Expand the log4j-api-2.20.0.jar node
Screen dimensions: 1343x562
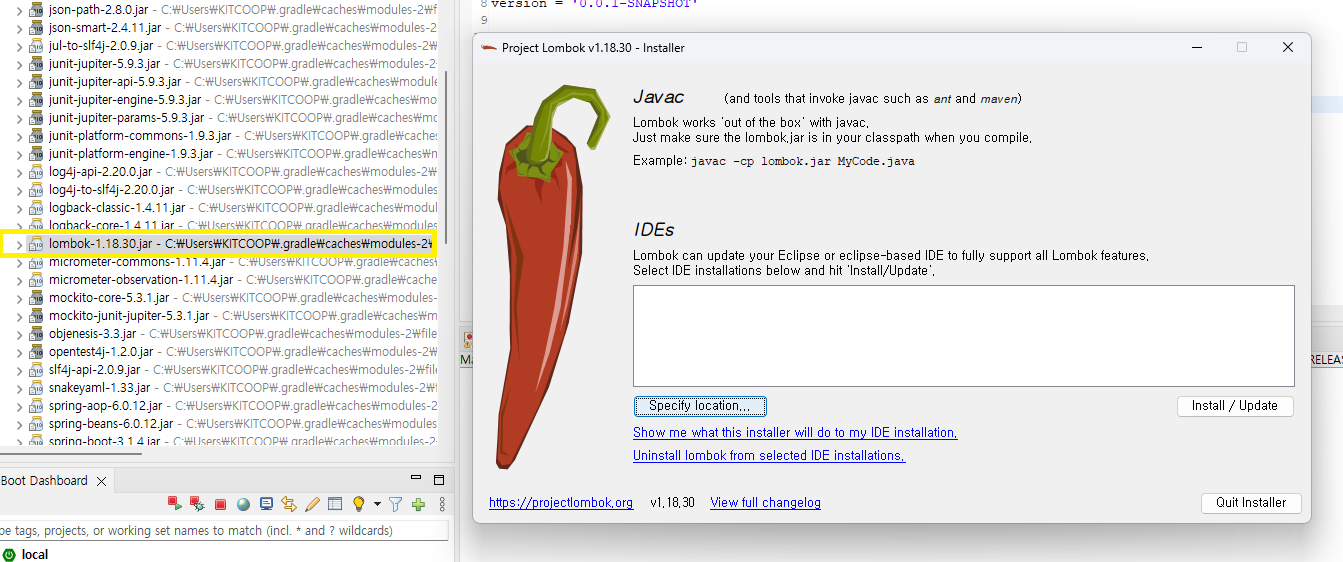point(18,172)
